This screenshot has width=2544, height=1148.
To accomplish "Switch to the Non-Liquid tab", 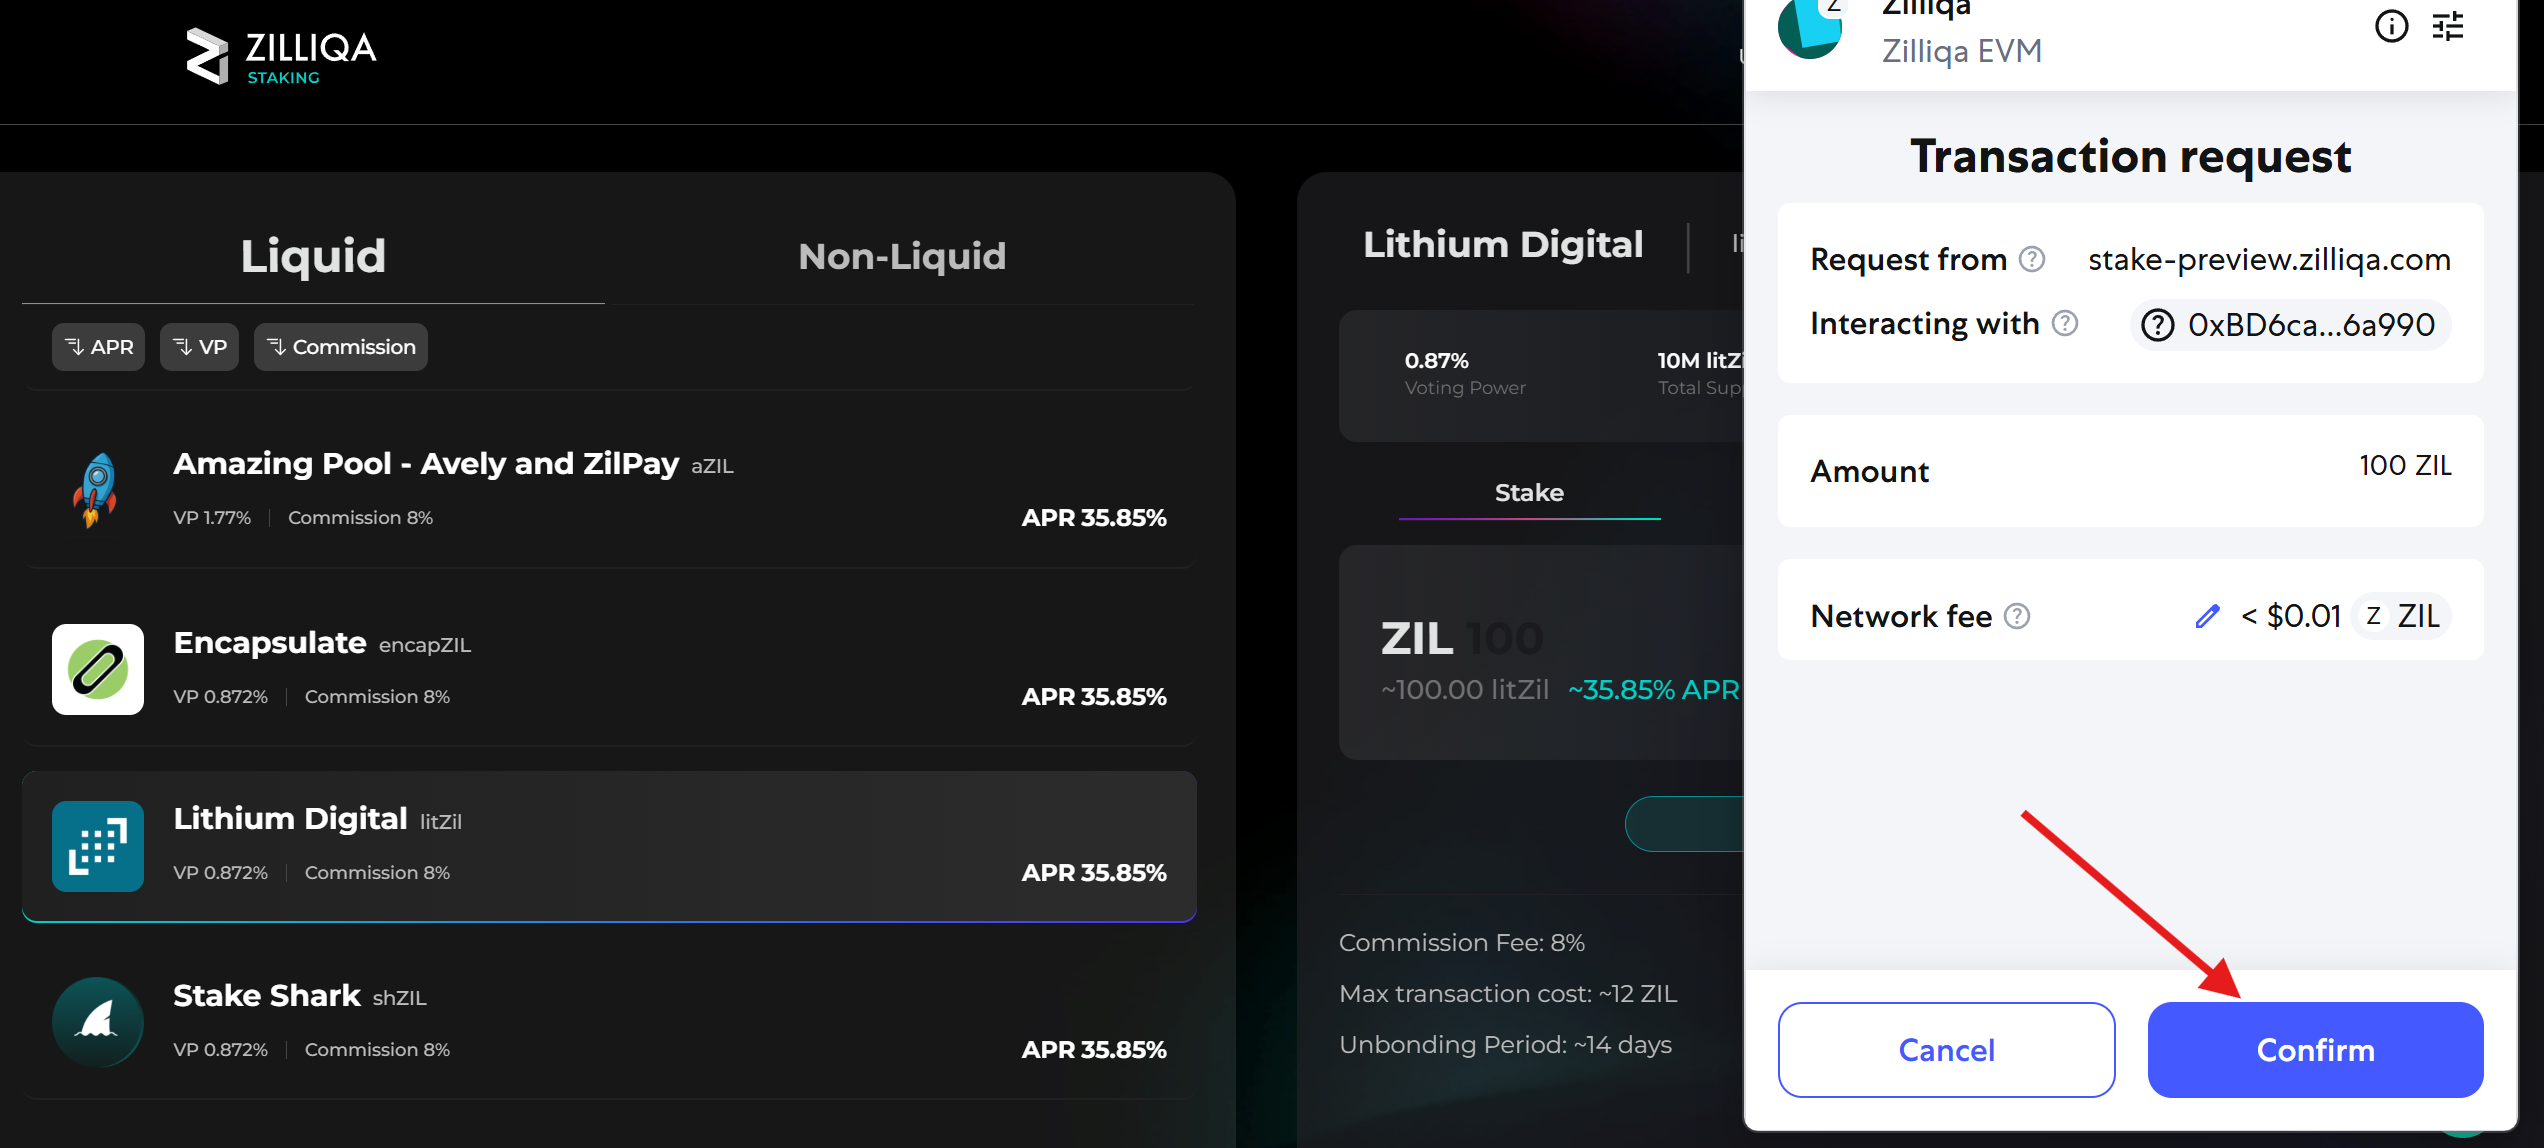I will [x=901, y=256].
